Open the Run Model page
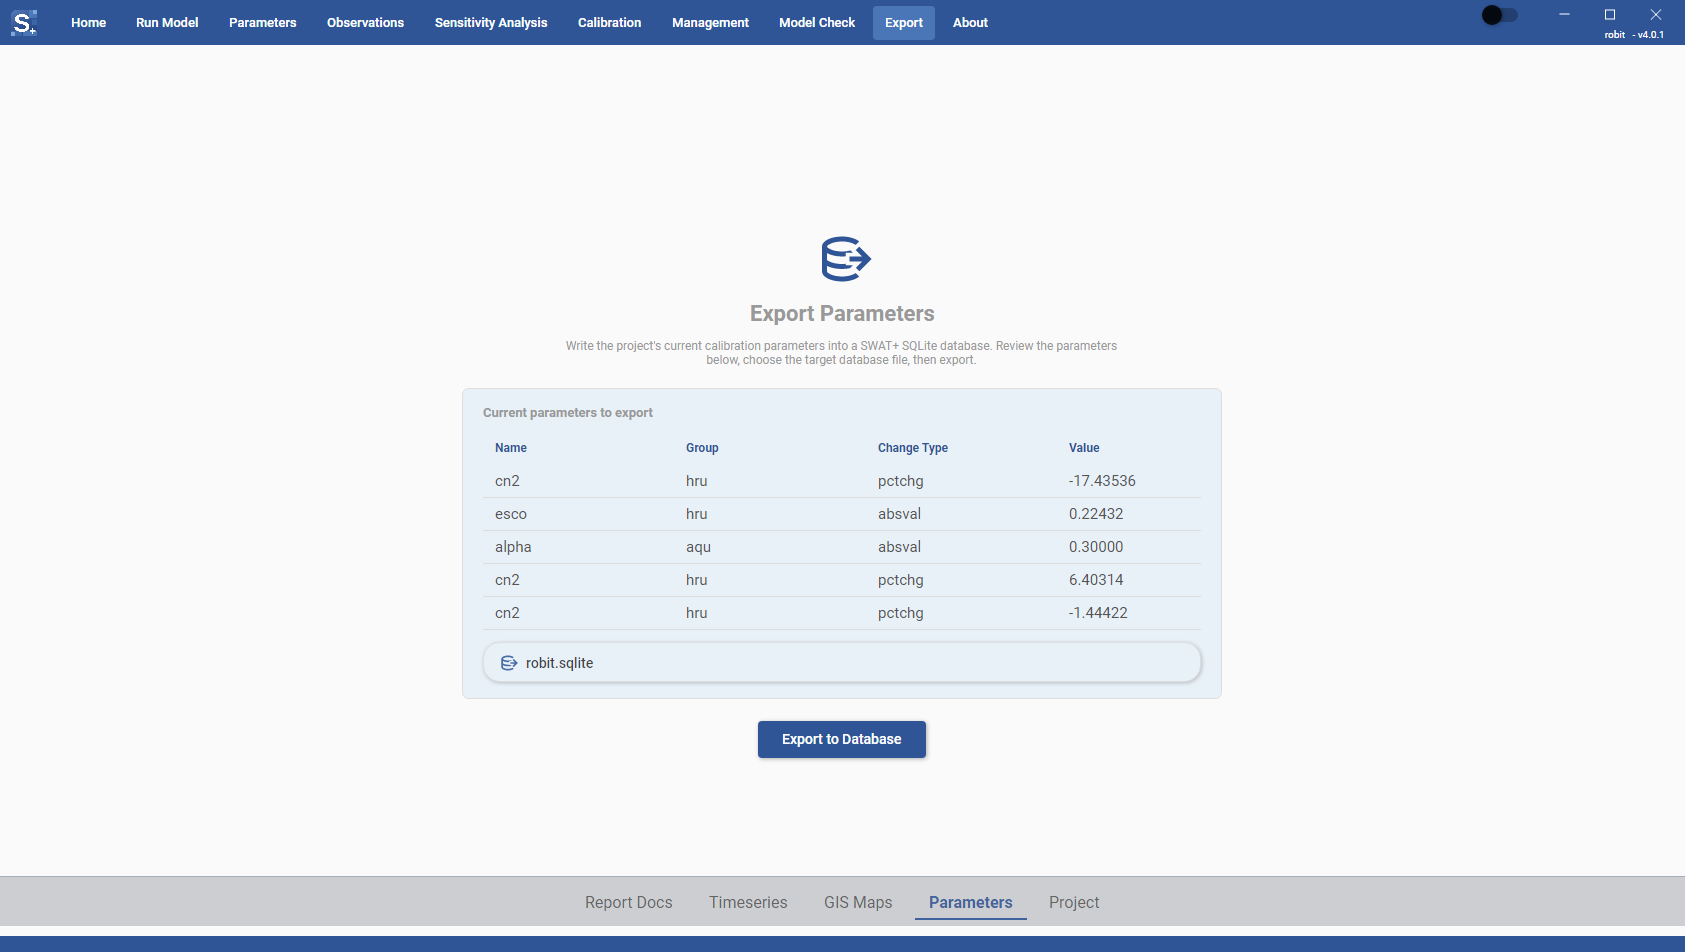Viewport: 1685px width, 952px height. 167,23
